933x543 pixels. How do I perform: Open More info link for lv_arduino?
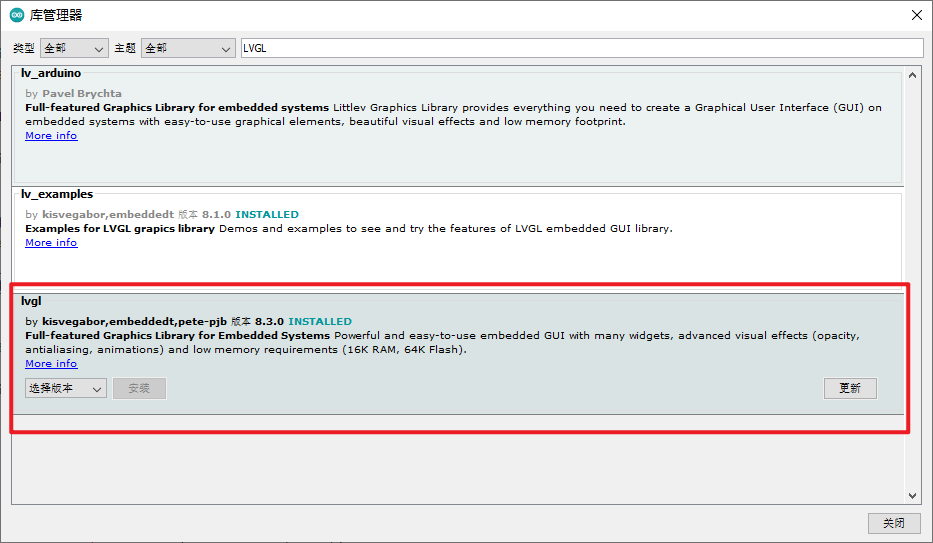coord(51,136)
